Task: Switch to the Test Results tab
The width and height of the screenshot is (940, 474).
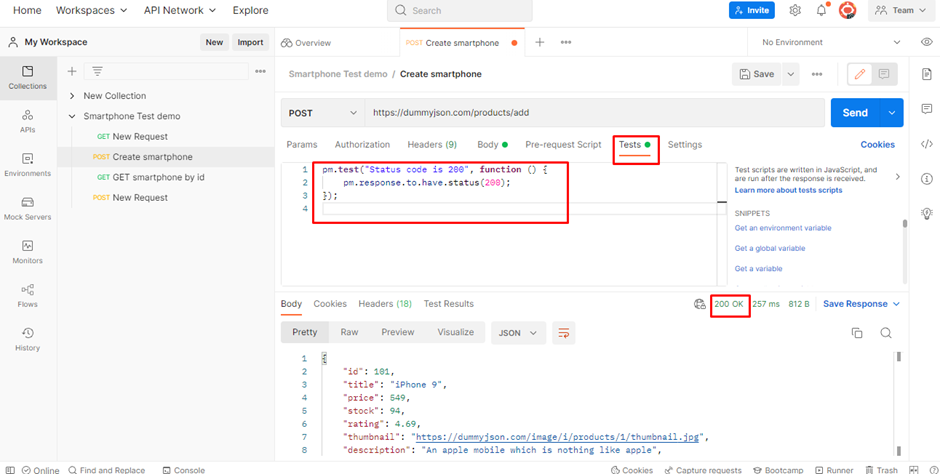Action: click(448, 304)
